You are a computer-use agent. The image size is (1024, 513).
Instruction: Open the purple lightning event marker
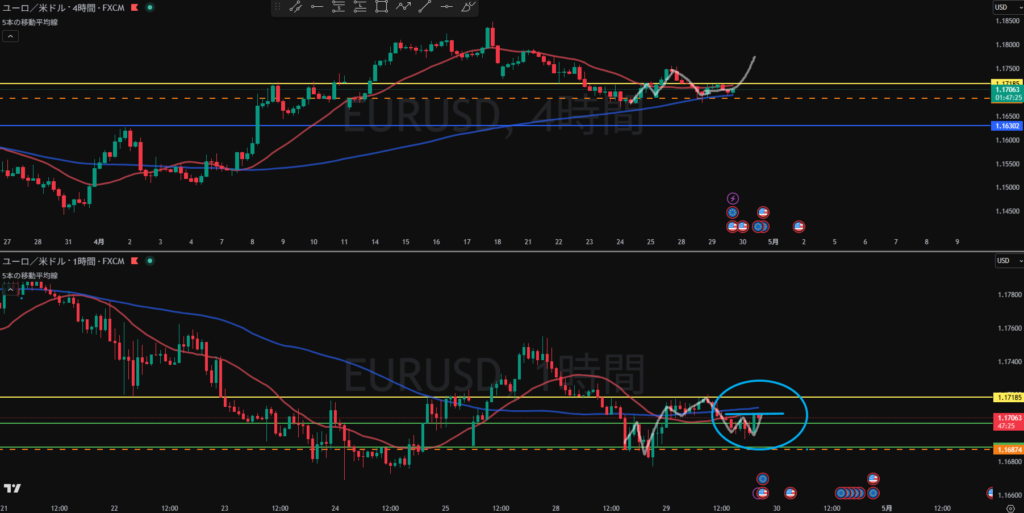pyautogui.click(x=733, y=198)
